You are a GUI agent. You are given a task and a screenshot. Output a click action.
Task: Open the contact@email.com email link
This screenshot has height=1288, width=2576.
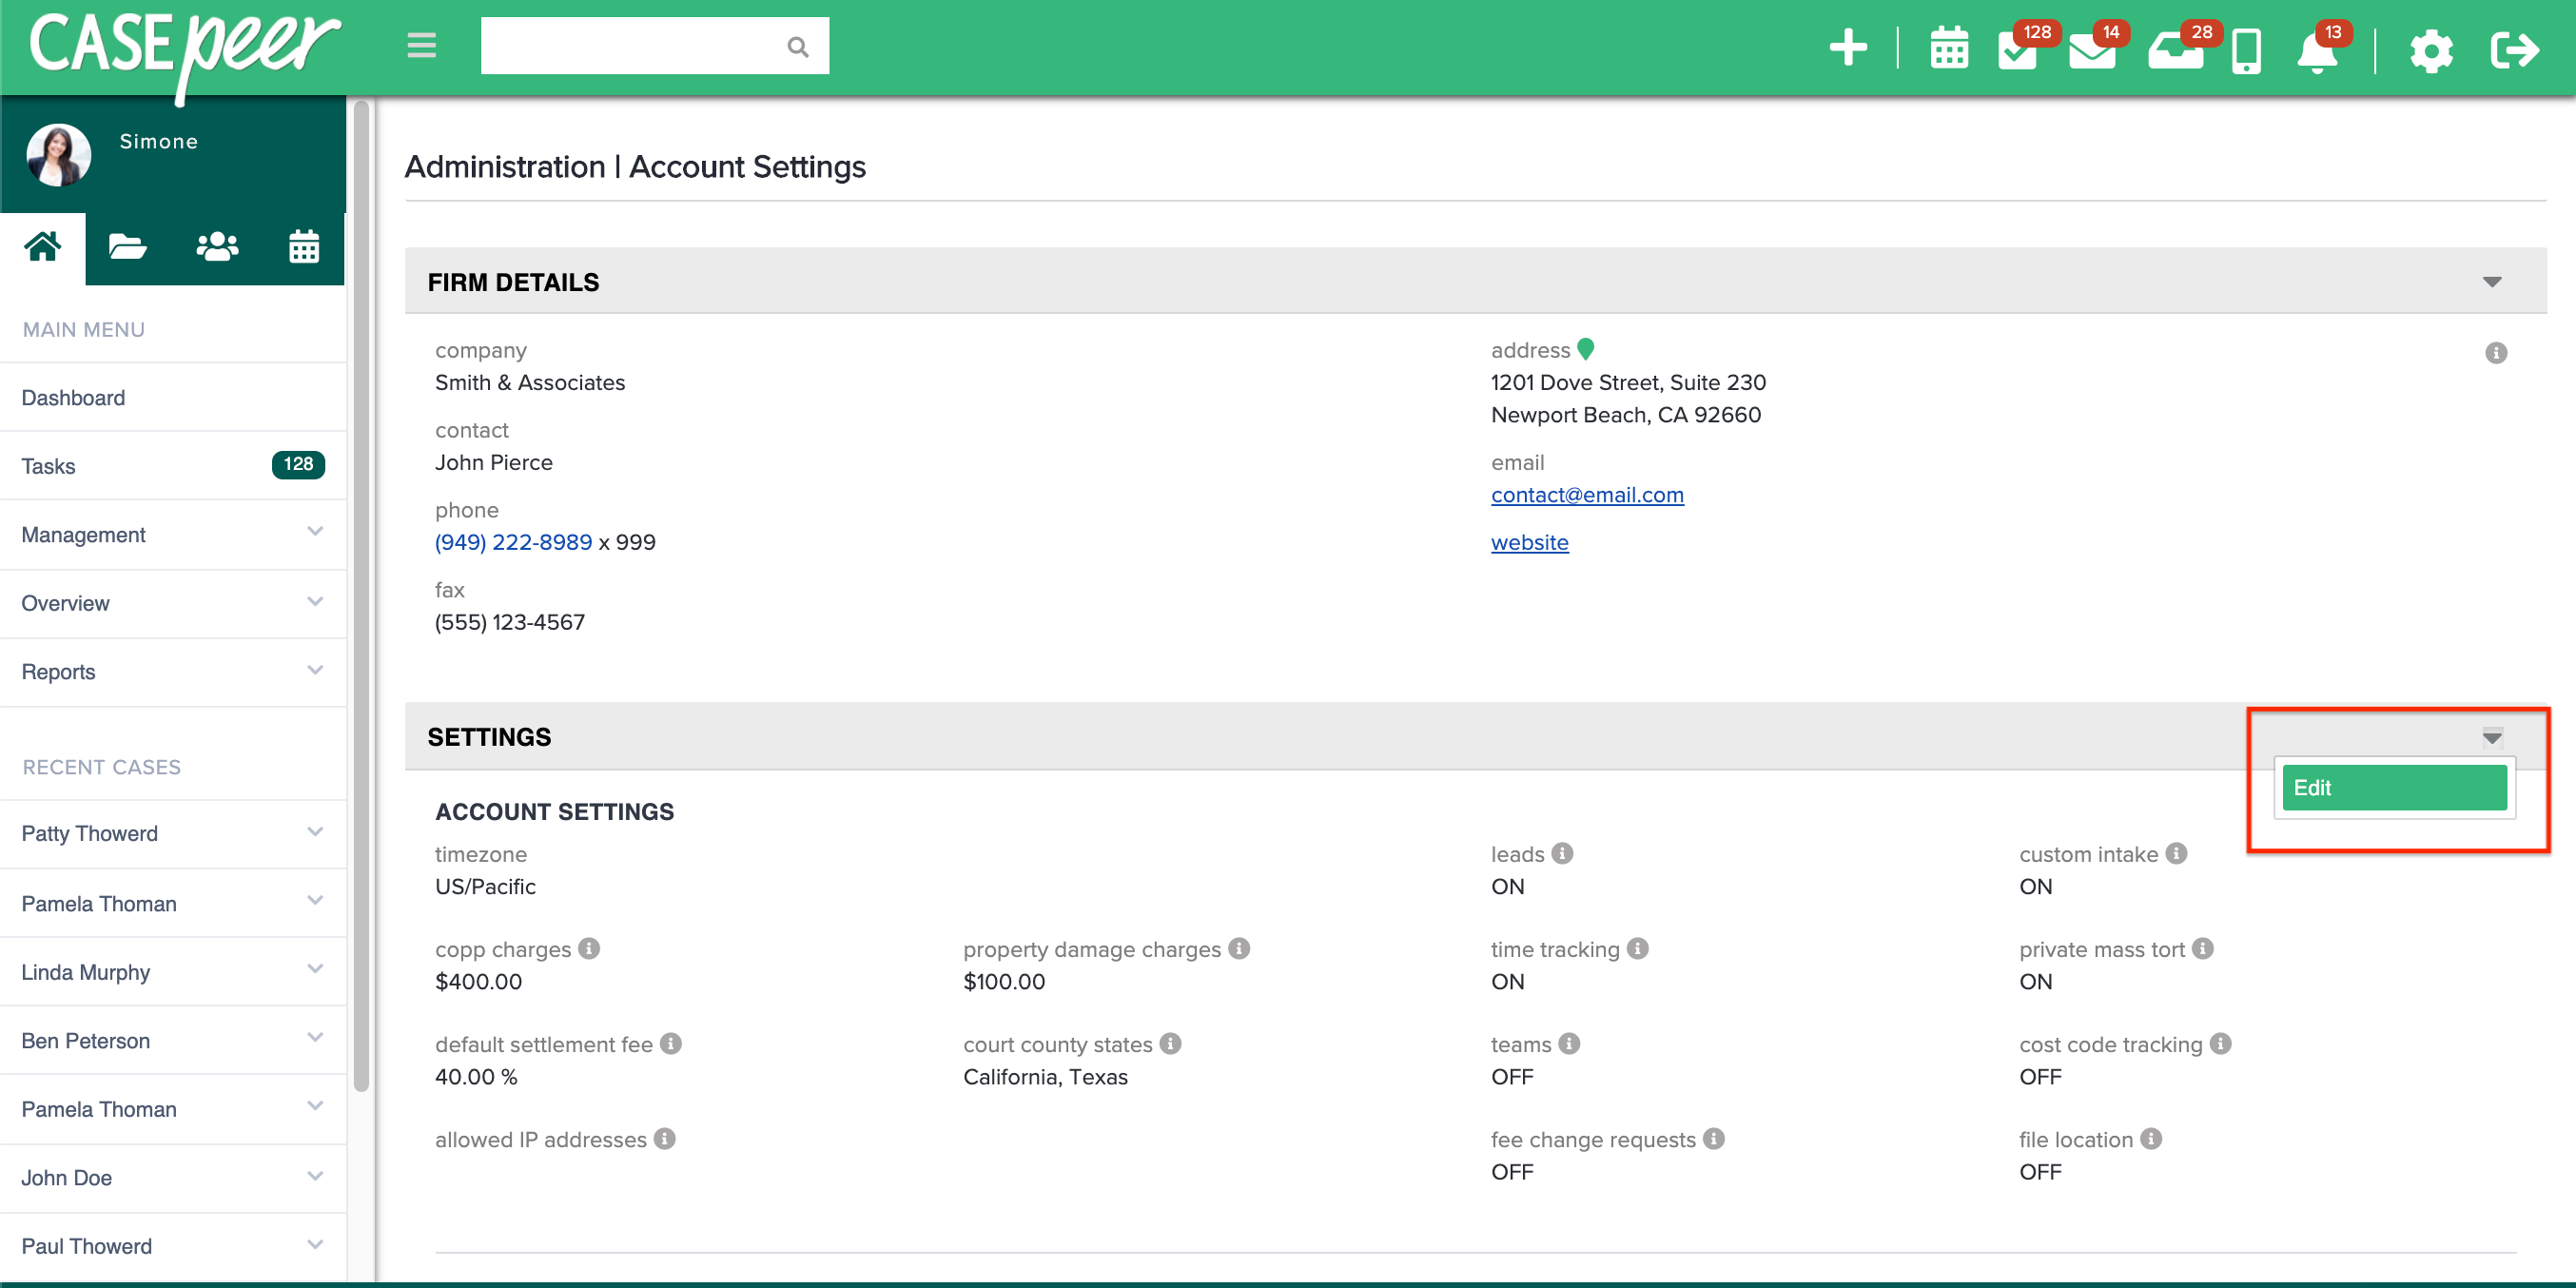(x=1587, y=494)
